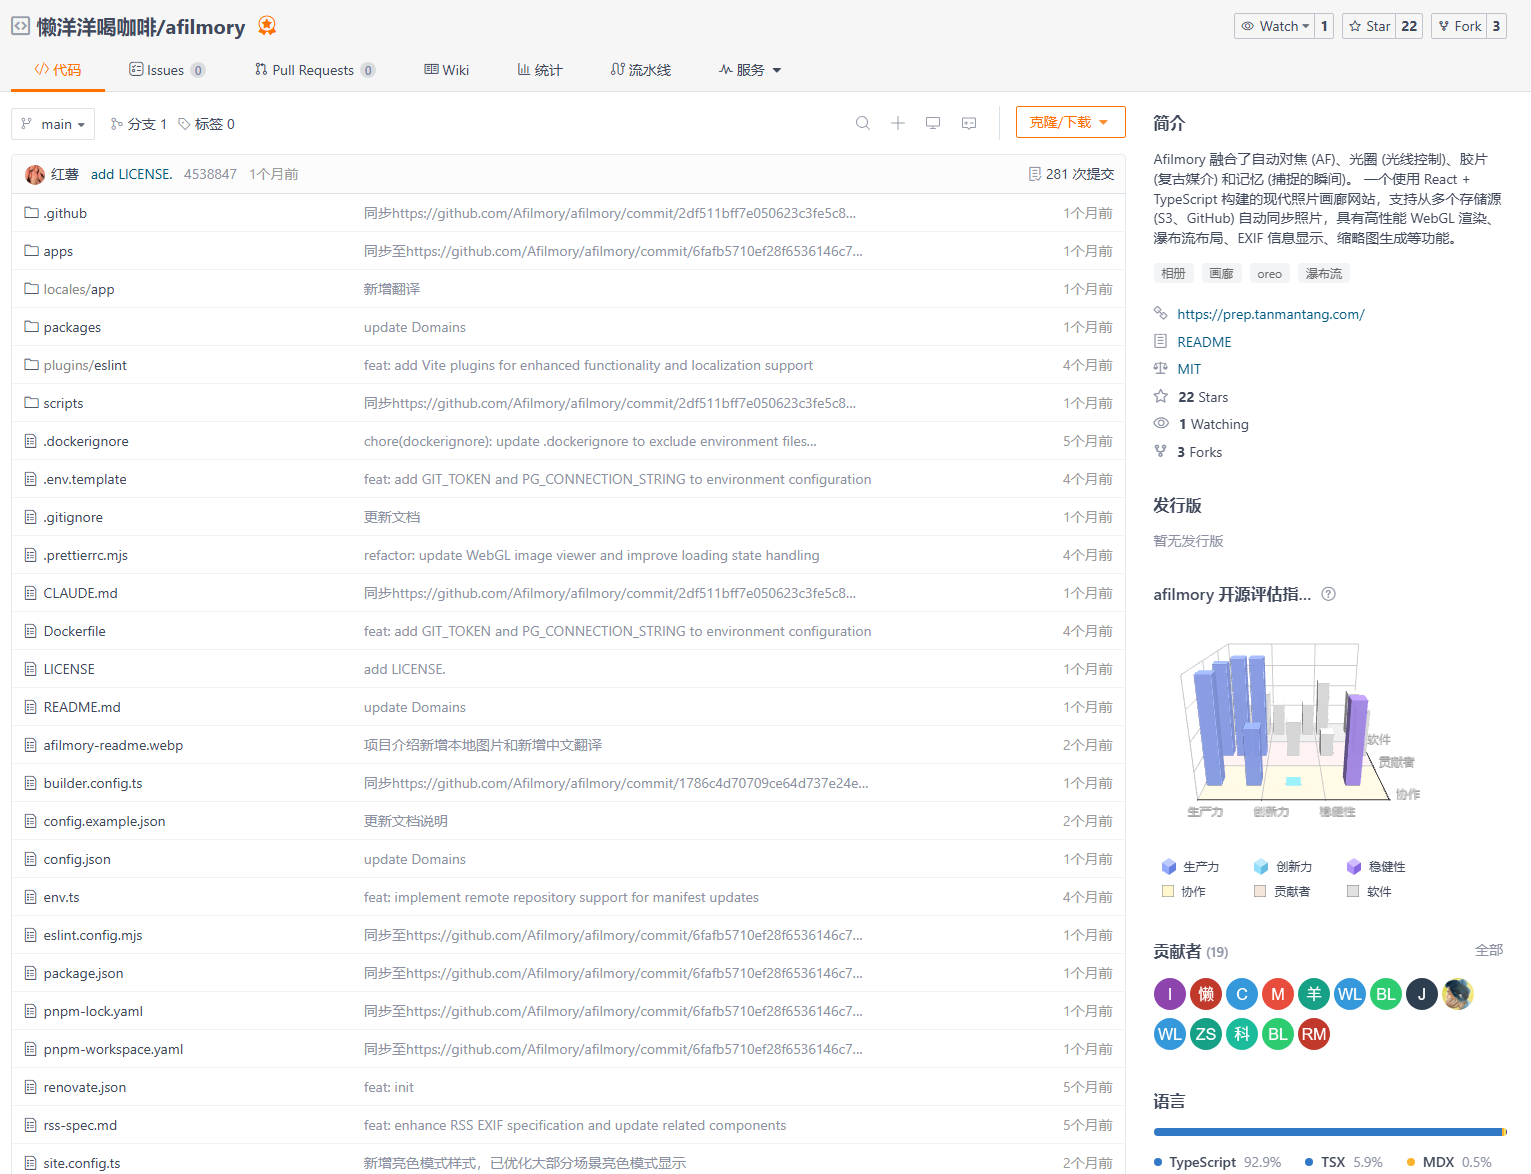Screen dimensions: 1531x1174
Task: Click the code repository icon before title
Action: pyautogui.click(x=20, y=26)
